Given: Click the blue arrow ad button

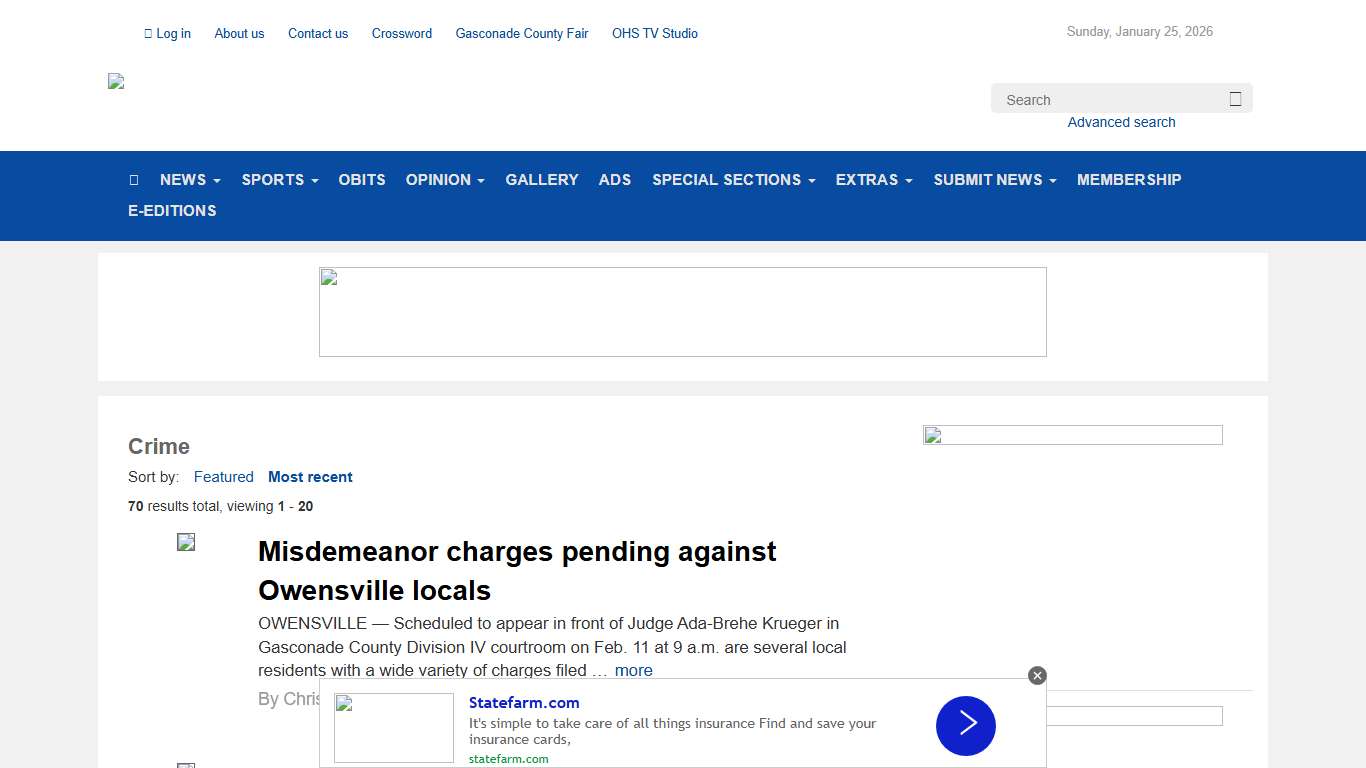Looking at the screenshot, I should coord(965,725).
